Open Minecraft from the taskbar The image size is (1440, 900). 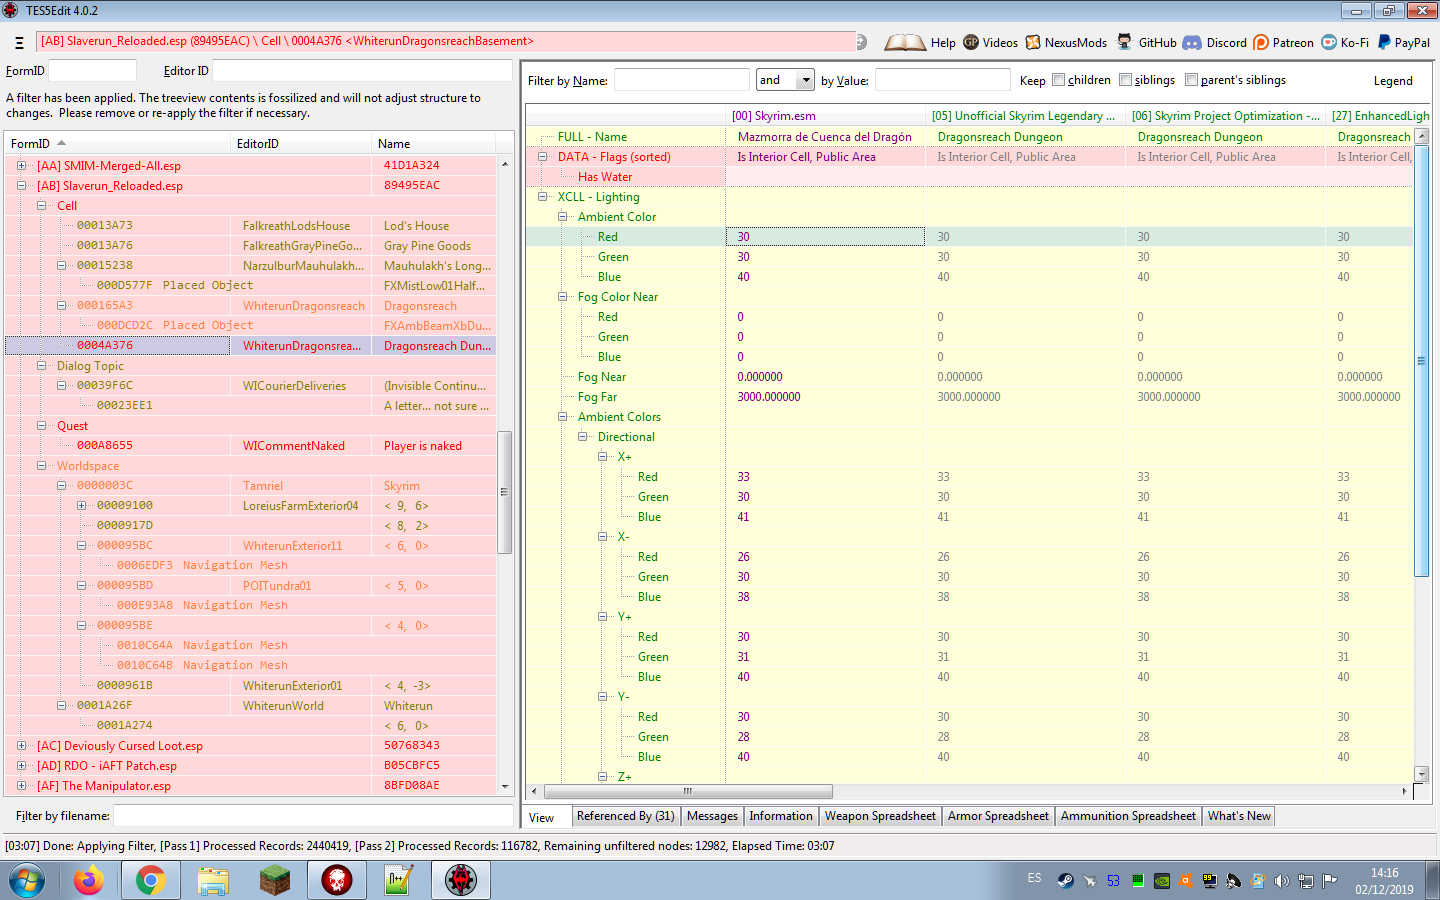[x=275, y=880]
